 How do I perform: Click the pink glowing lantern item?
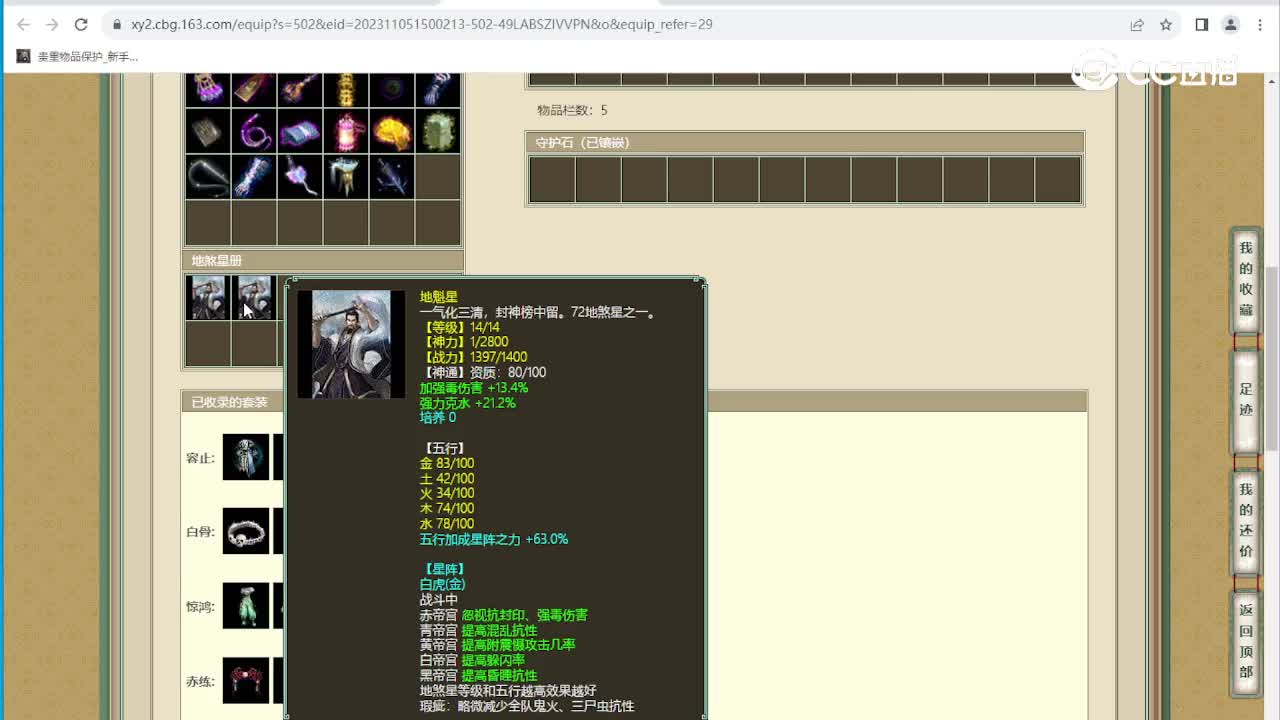[346, 131]
